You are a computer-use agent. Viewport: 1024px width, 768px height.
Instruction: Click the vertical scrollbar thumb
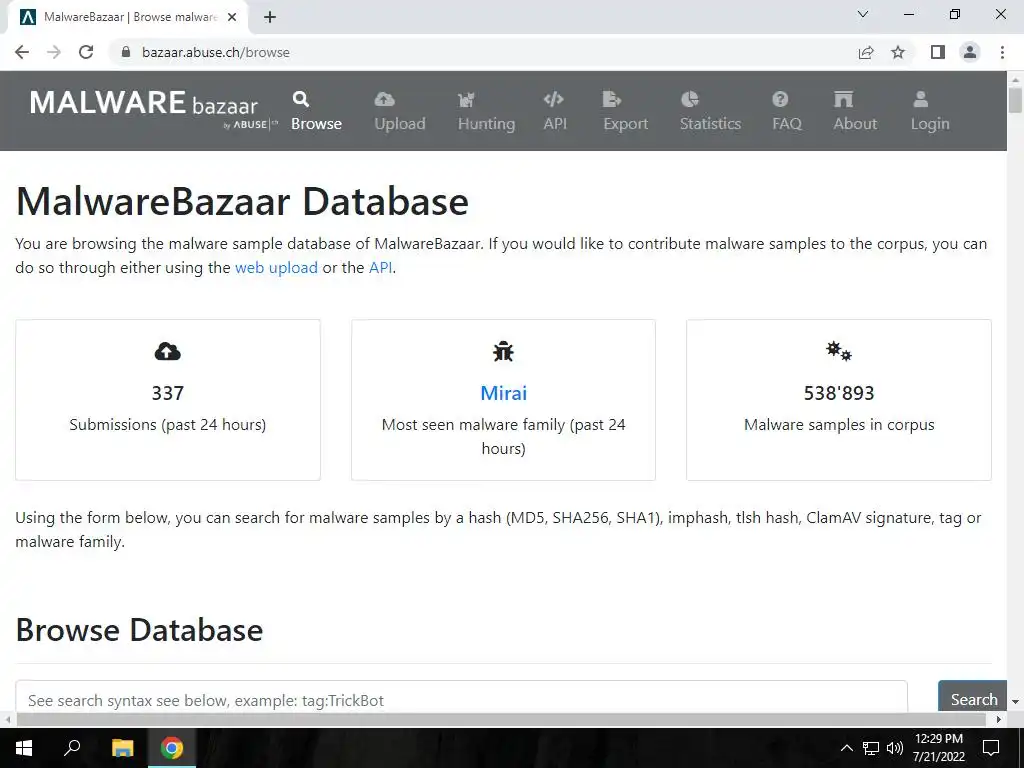(1015, 100)
